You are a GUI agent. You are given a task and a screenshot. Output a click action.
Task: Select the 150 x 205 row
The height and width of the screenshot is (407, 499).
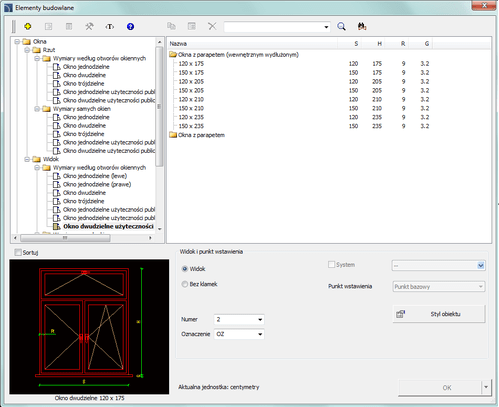pos(299,90)
